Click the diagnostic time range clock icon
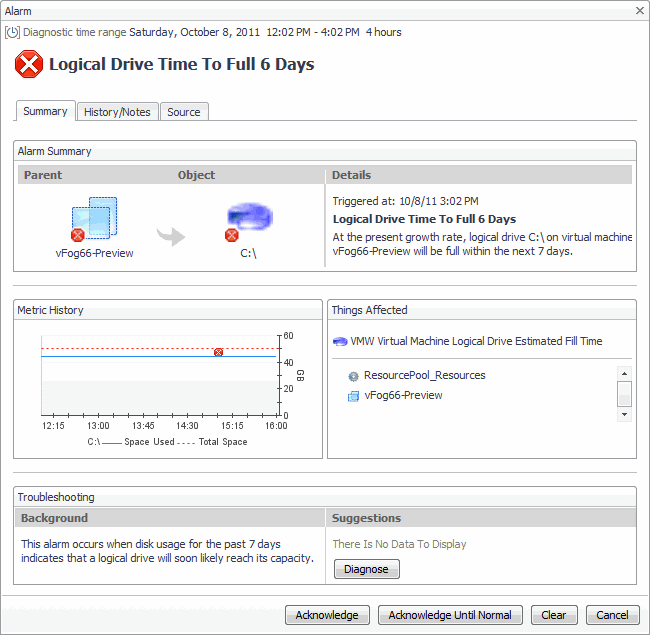 [x=13, y=32]
